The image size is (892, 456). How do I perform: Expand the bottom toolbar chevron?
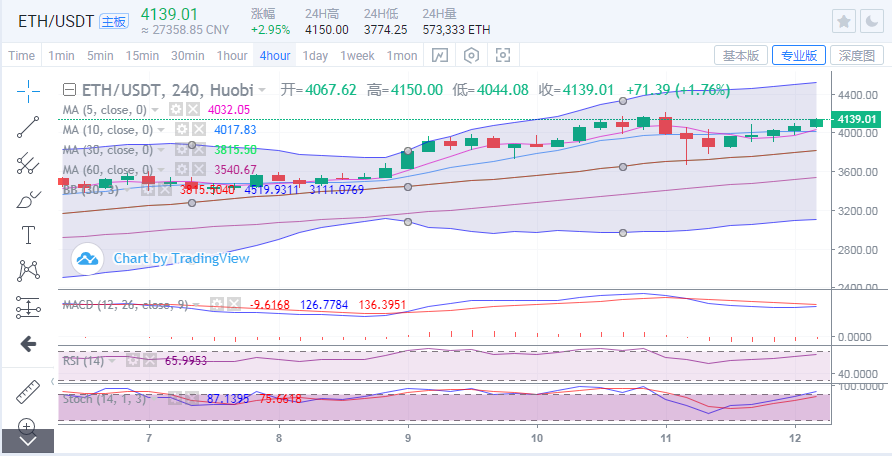pos(28,441)
